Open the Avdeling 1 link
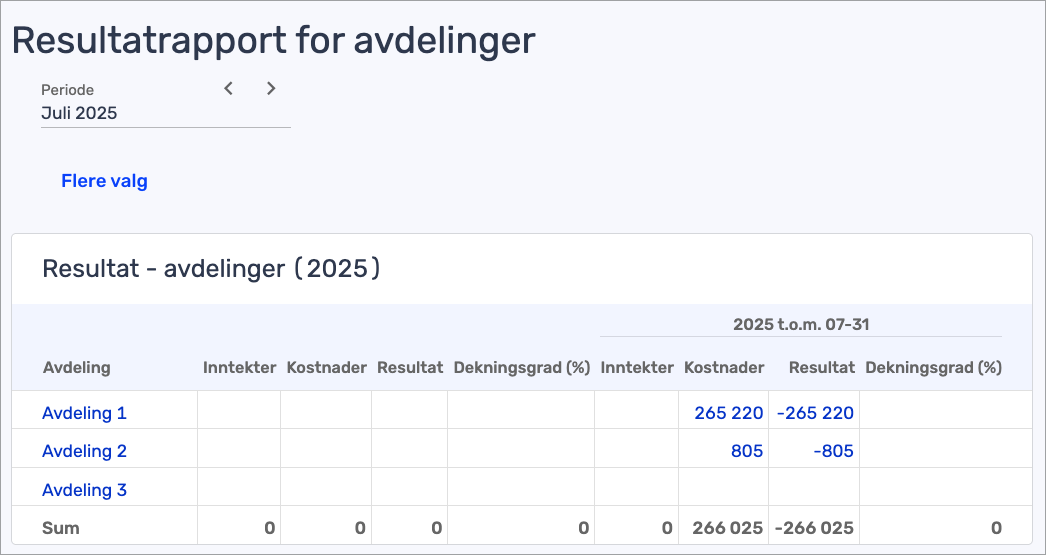Screen dimensions: 1046x555 [x=84, y=413]
